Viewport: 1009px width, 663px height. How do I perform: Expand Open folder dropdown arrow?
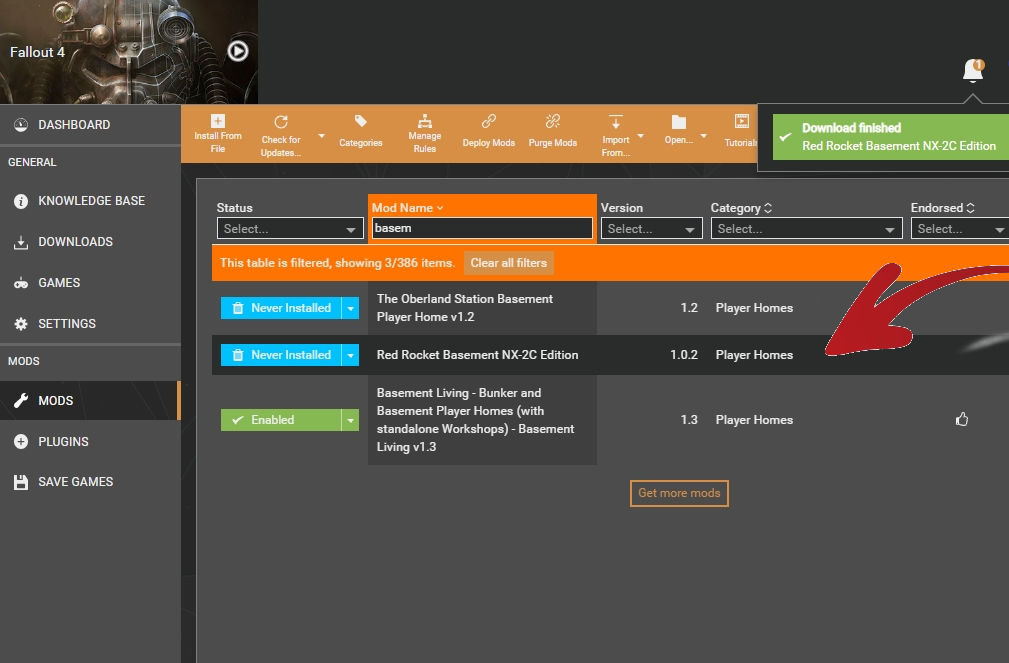(x=703, y=136)
